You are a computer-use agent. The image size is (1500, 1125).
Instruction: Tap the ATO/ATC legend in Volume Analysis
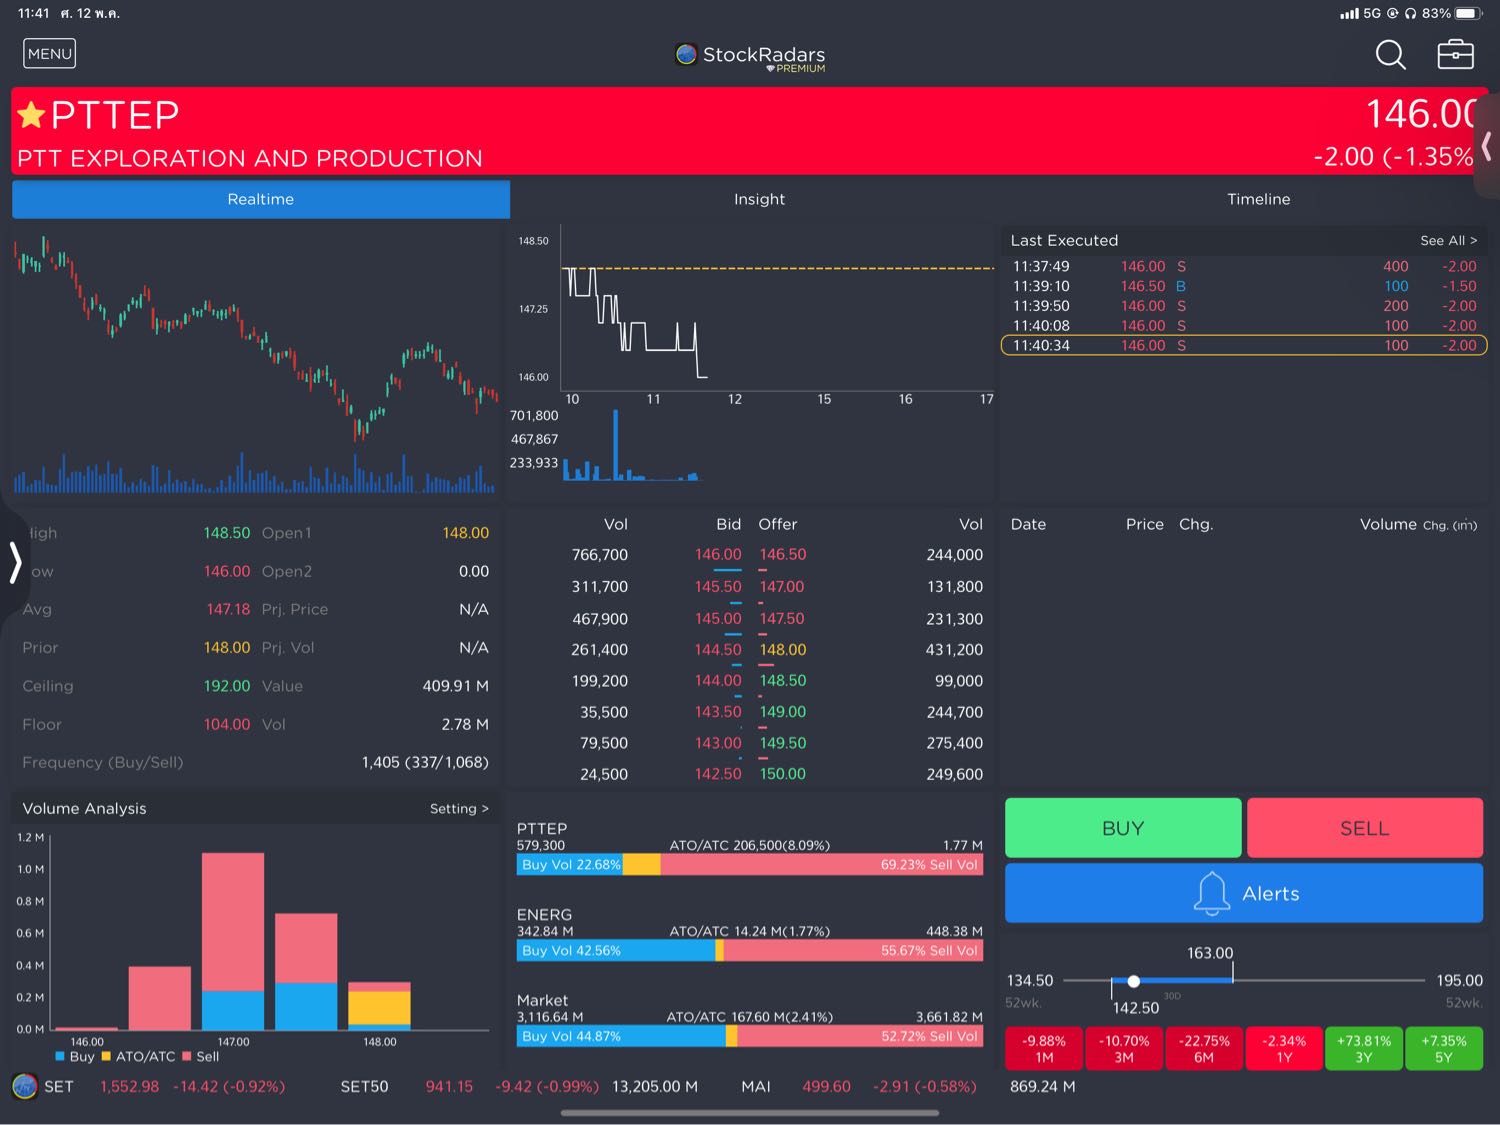pyautogui.click(x=138, y=1056)
